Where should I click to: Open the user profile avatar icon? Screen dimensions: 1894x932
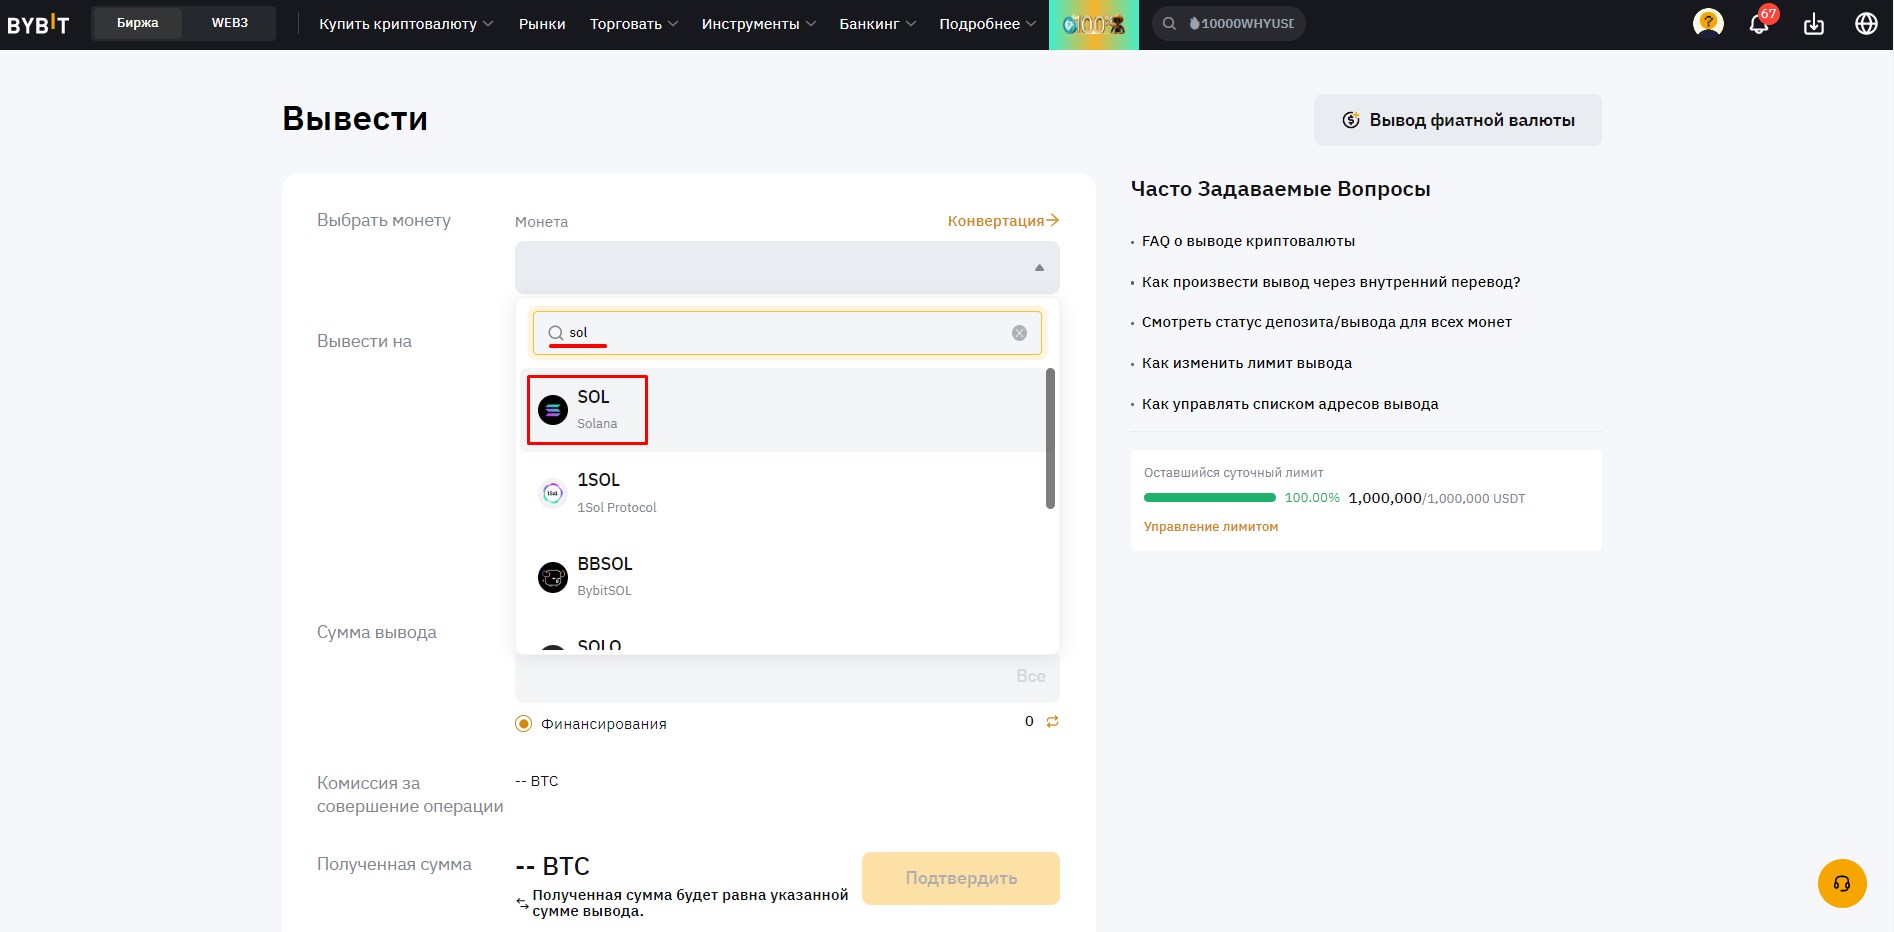pyautogui.click(x=1708, y=23)
